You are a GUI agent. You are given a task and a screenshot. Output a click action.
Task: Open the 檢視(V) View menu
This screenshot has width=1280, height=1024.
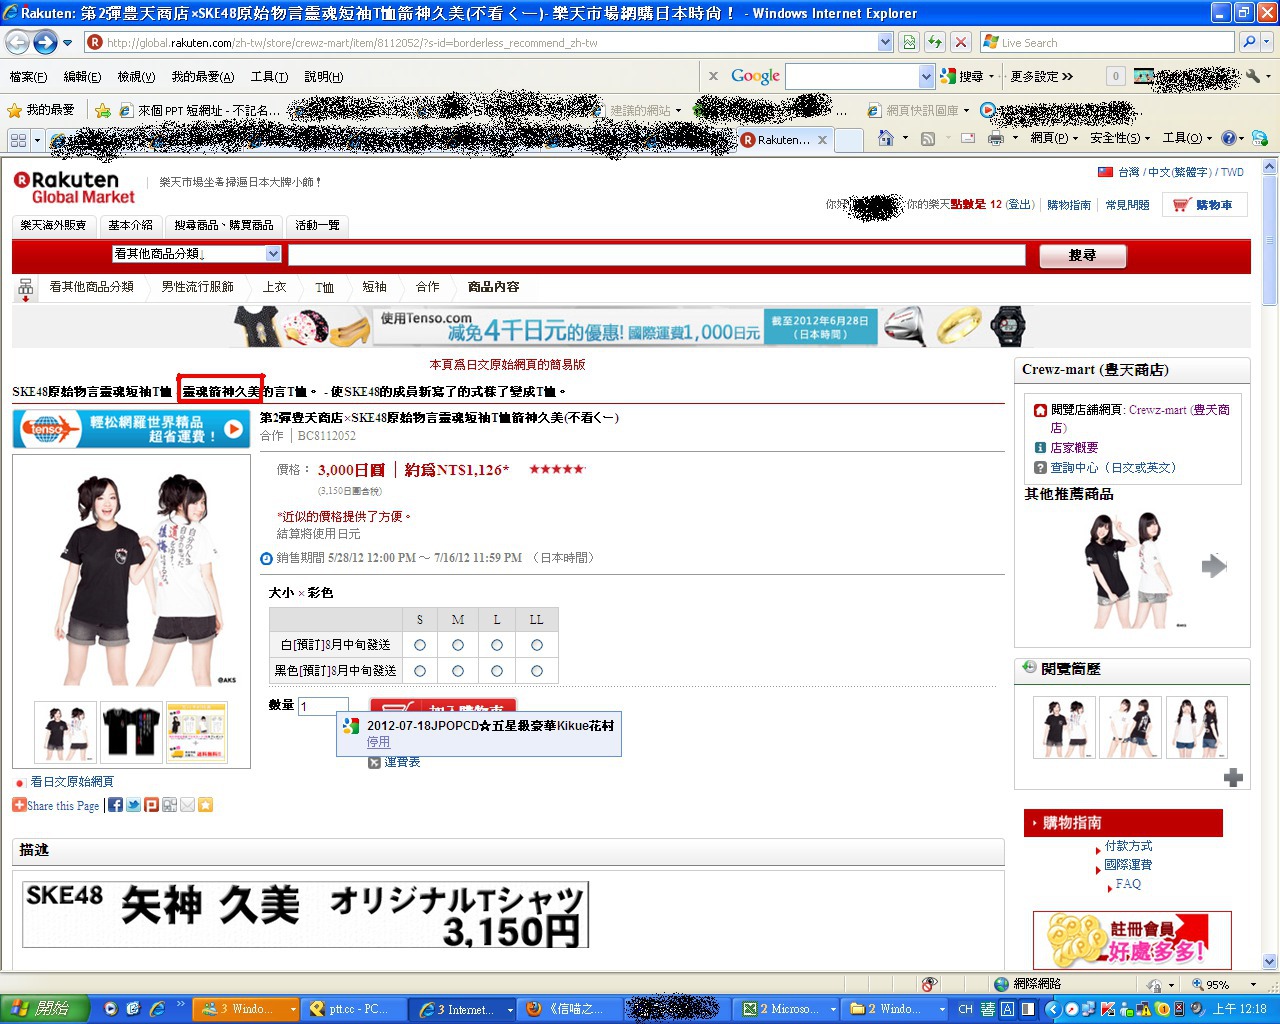(x=136, y=77)
